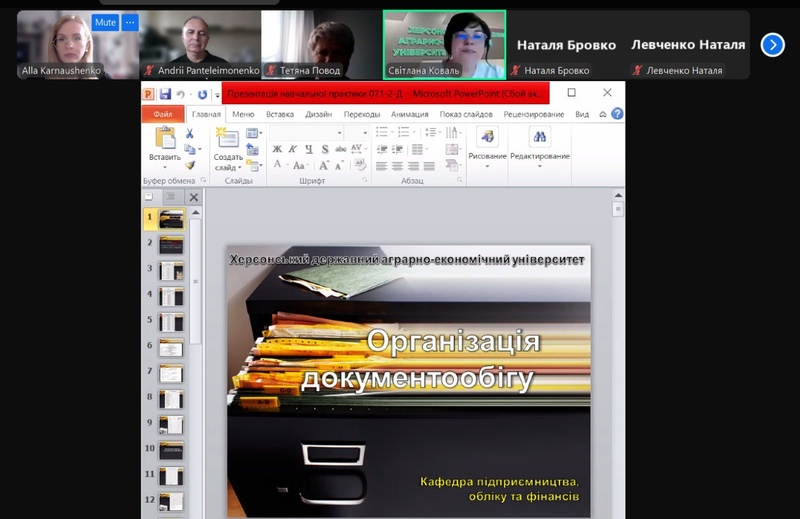Open the Показ слайдов tab
This screenshot has height=519, width=800.
466,114
